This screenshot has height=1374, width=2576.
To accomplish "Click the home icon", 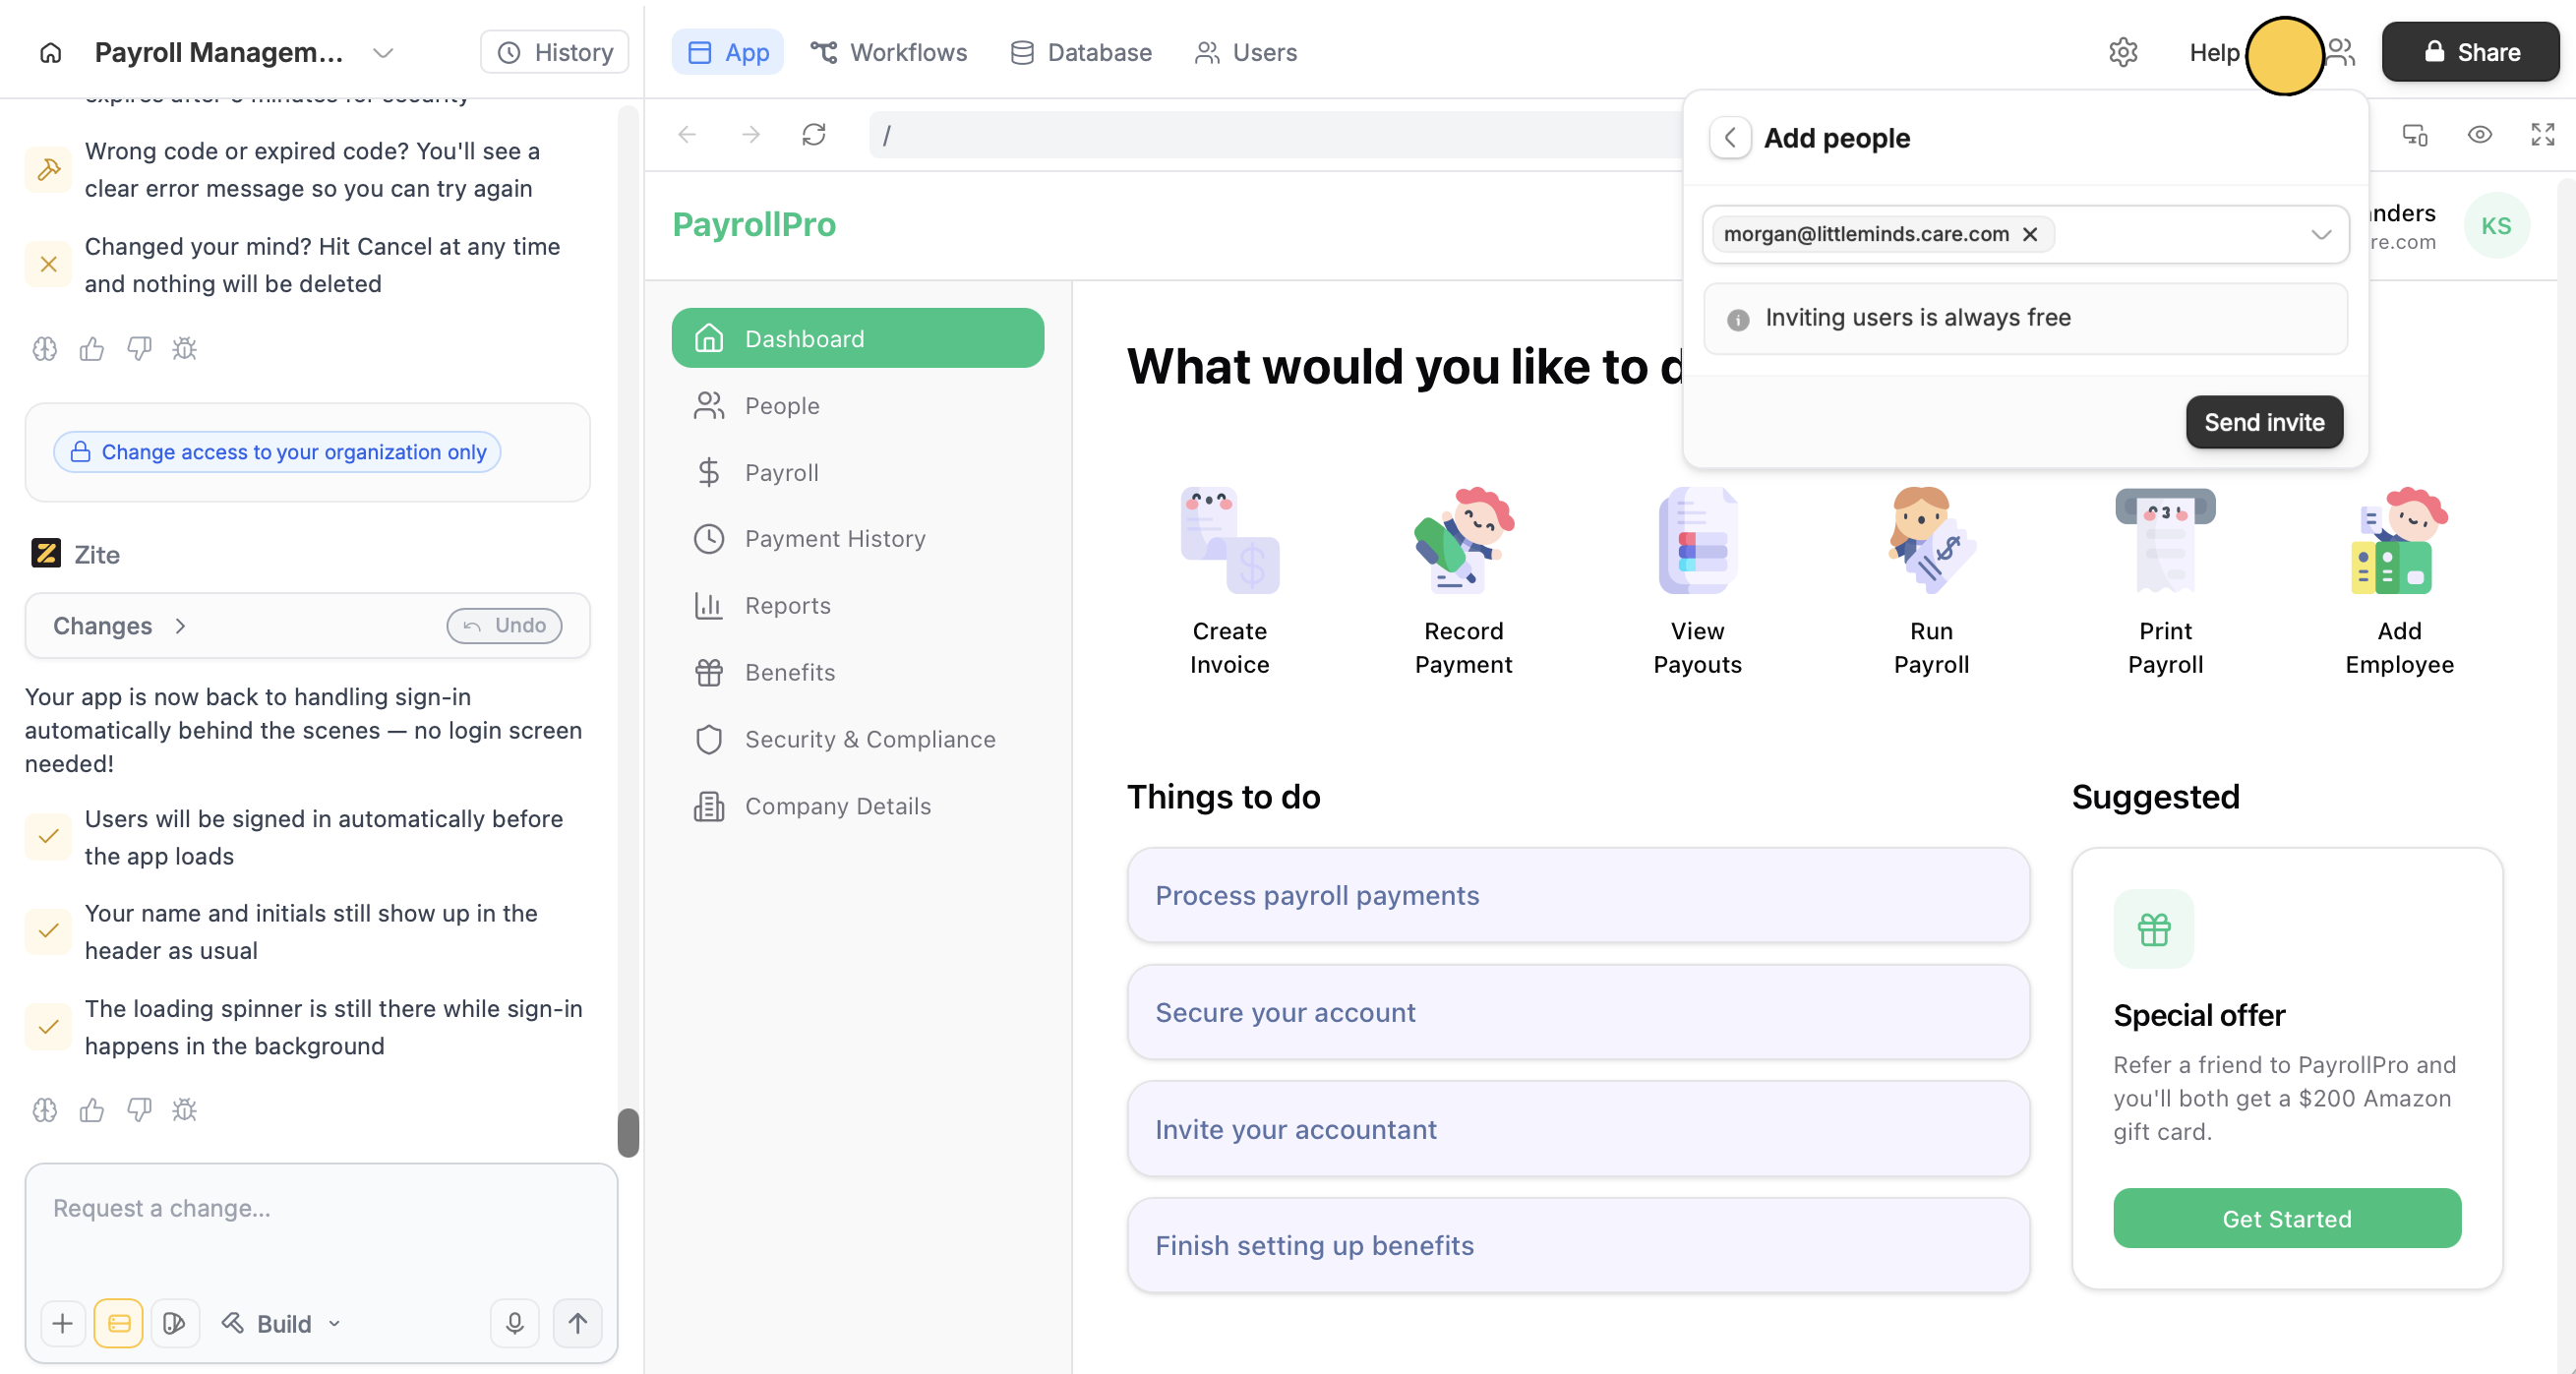I will pos(50,52).
